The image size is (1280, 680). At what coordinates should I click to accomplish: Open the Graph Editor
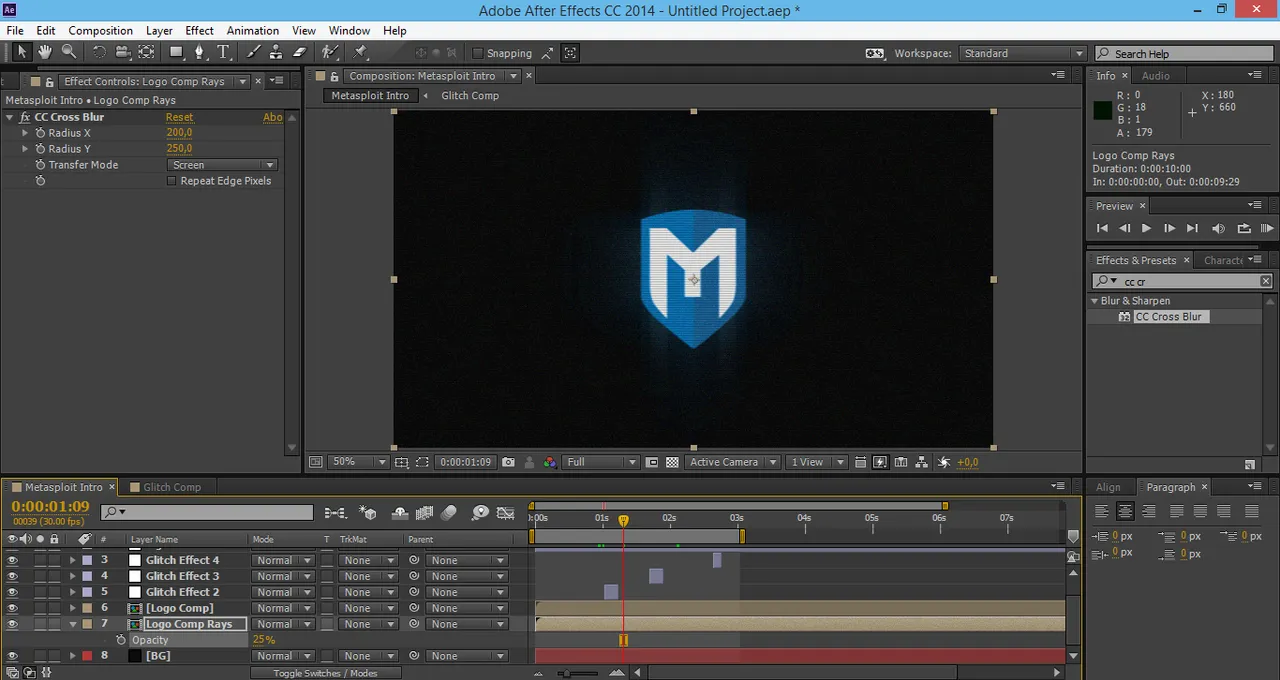click(x=505, y=513)
